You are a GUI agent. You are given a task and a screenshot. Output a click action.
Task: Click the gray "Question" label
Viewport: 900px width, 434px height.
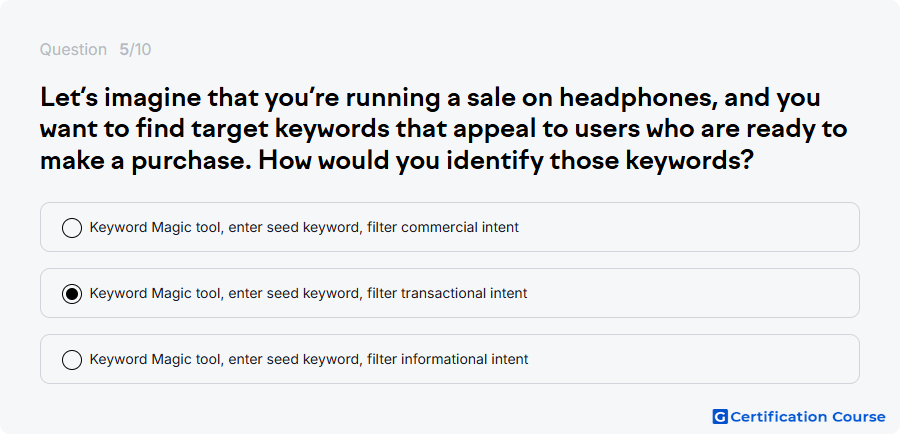coord(73,50)
